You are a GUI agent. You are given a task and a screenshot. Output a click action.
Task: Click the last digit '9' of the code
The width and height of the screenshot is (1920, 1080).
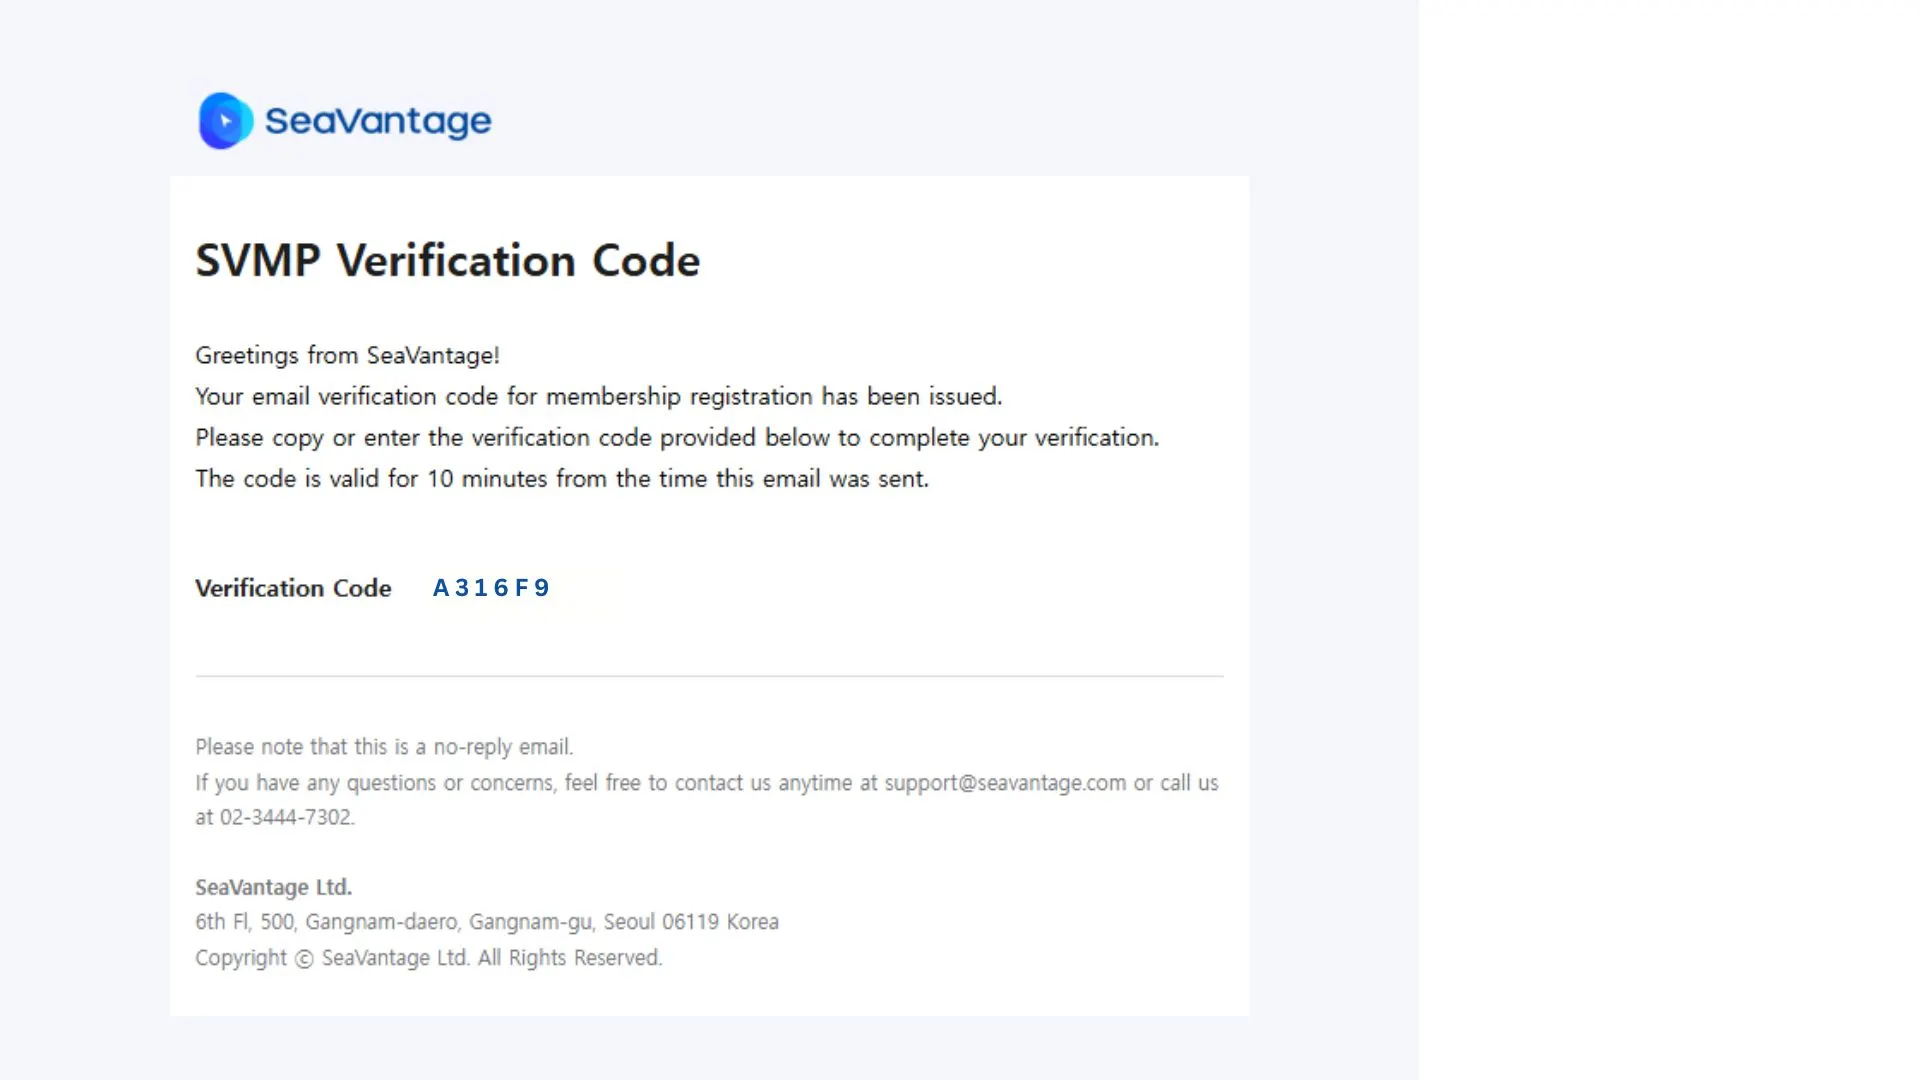point(541,588)
